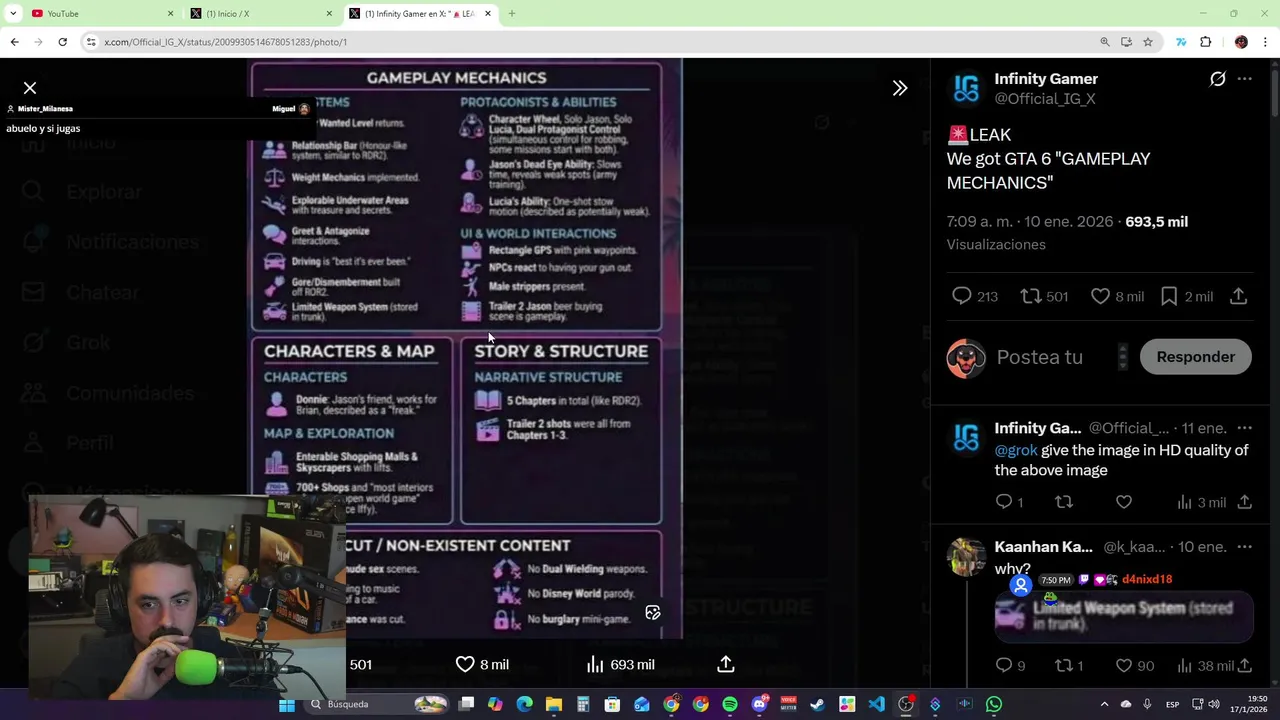1280x720 pixels.
Task: Share the main post with the upload arrow icon
Action: tap(1238, 296)
